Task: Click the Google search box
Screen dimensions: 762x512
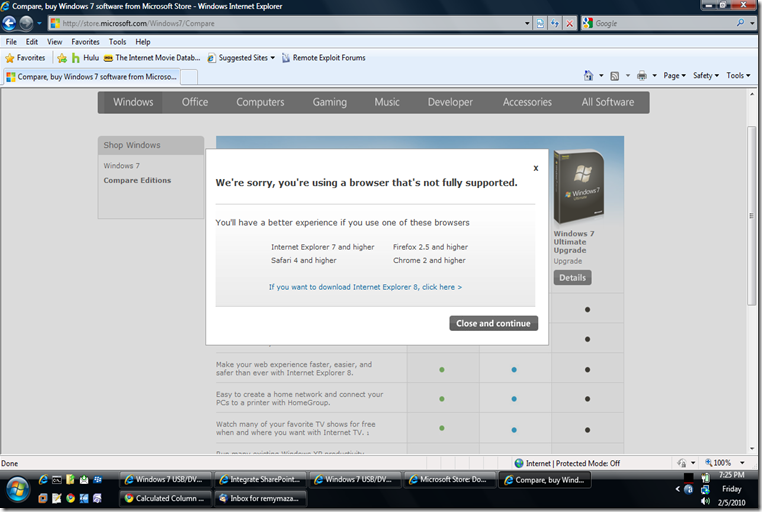Action: (x=664, y=23)
